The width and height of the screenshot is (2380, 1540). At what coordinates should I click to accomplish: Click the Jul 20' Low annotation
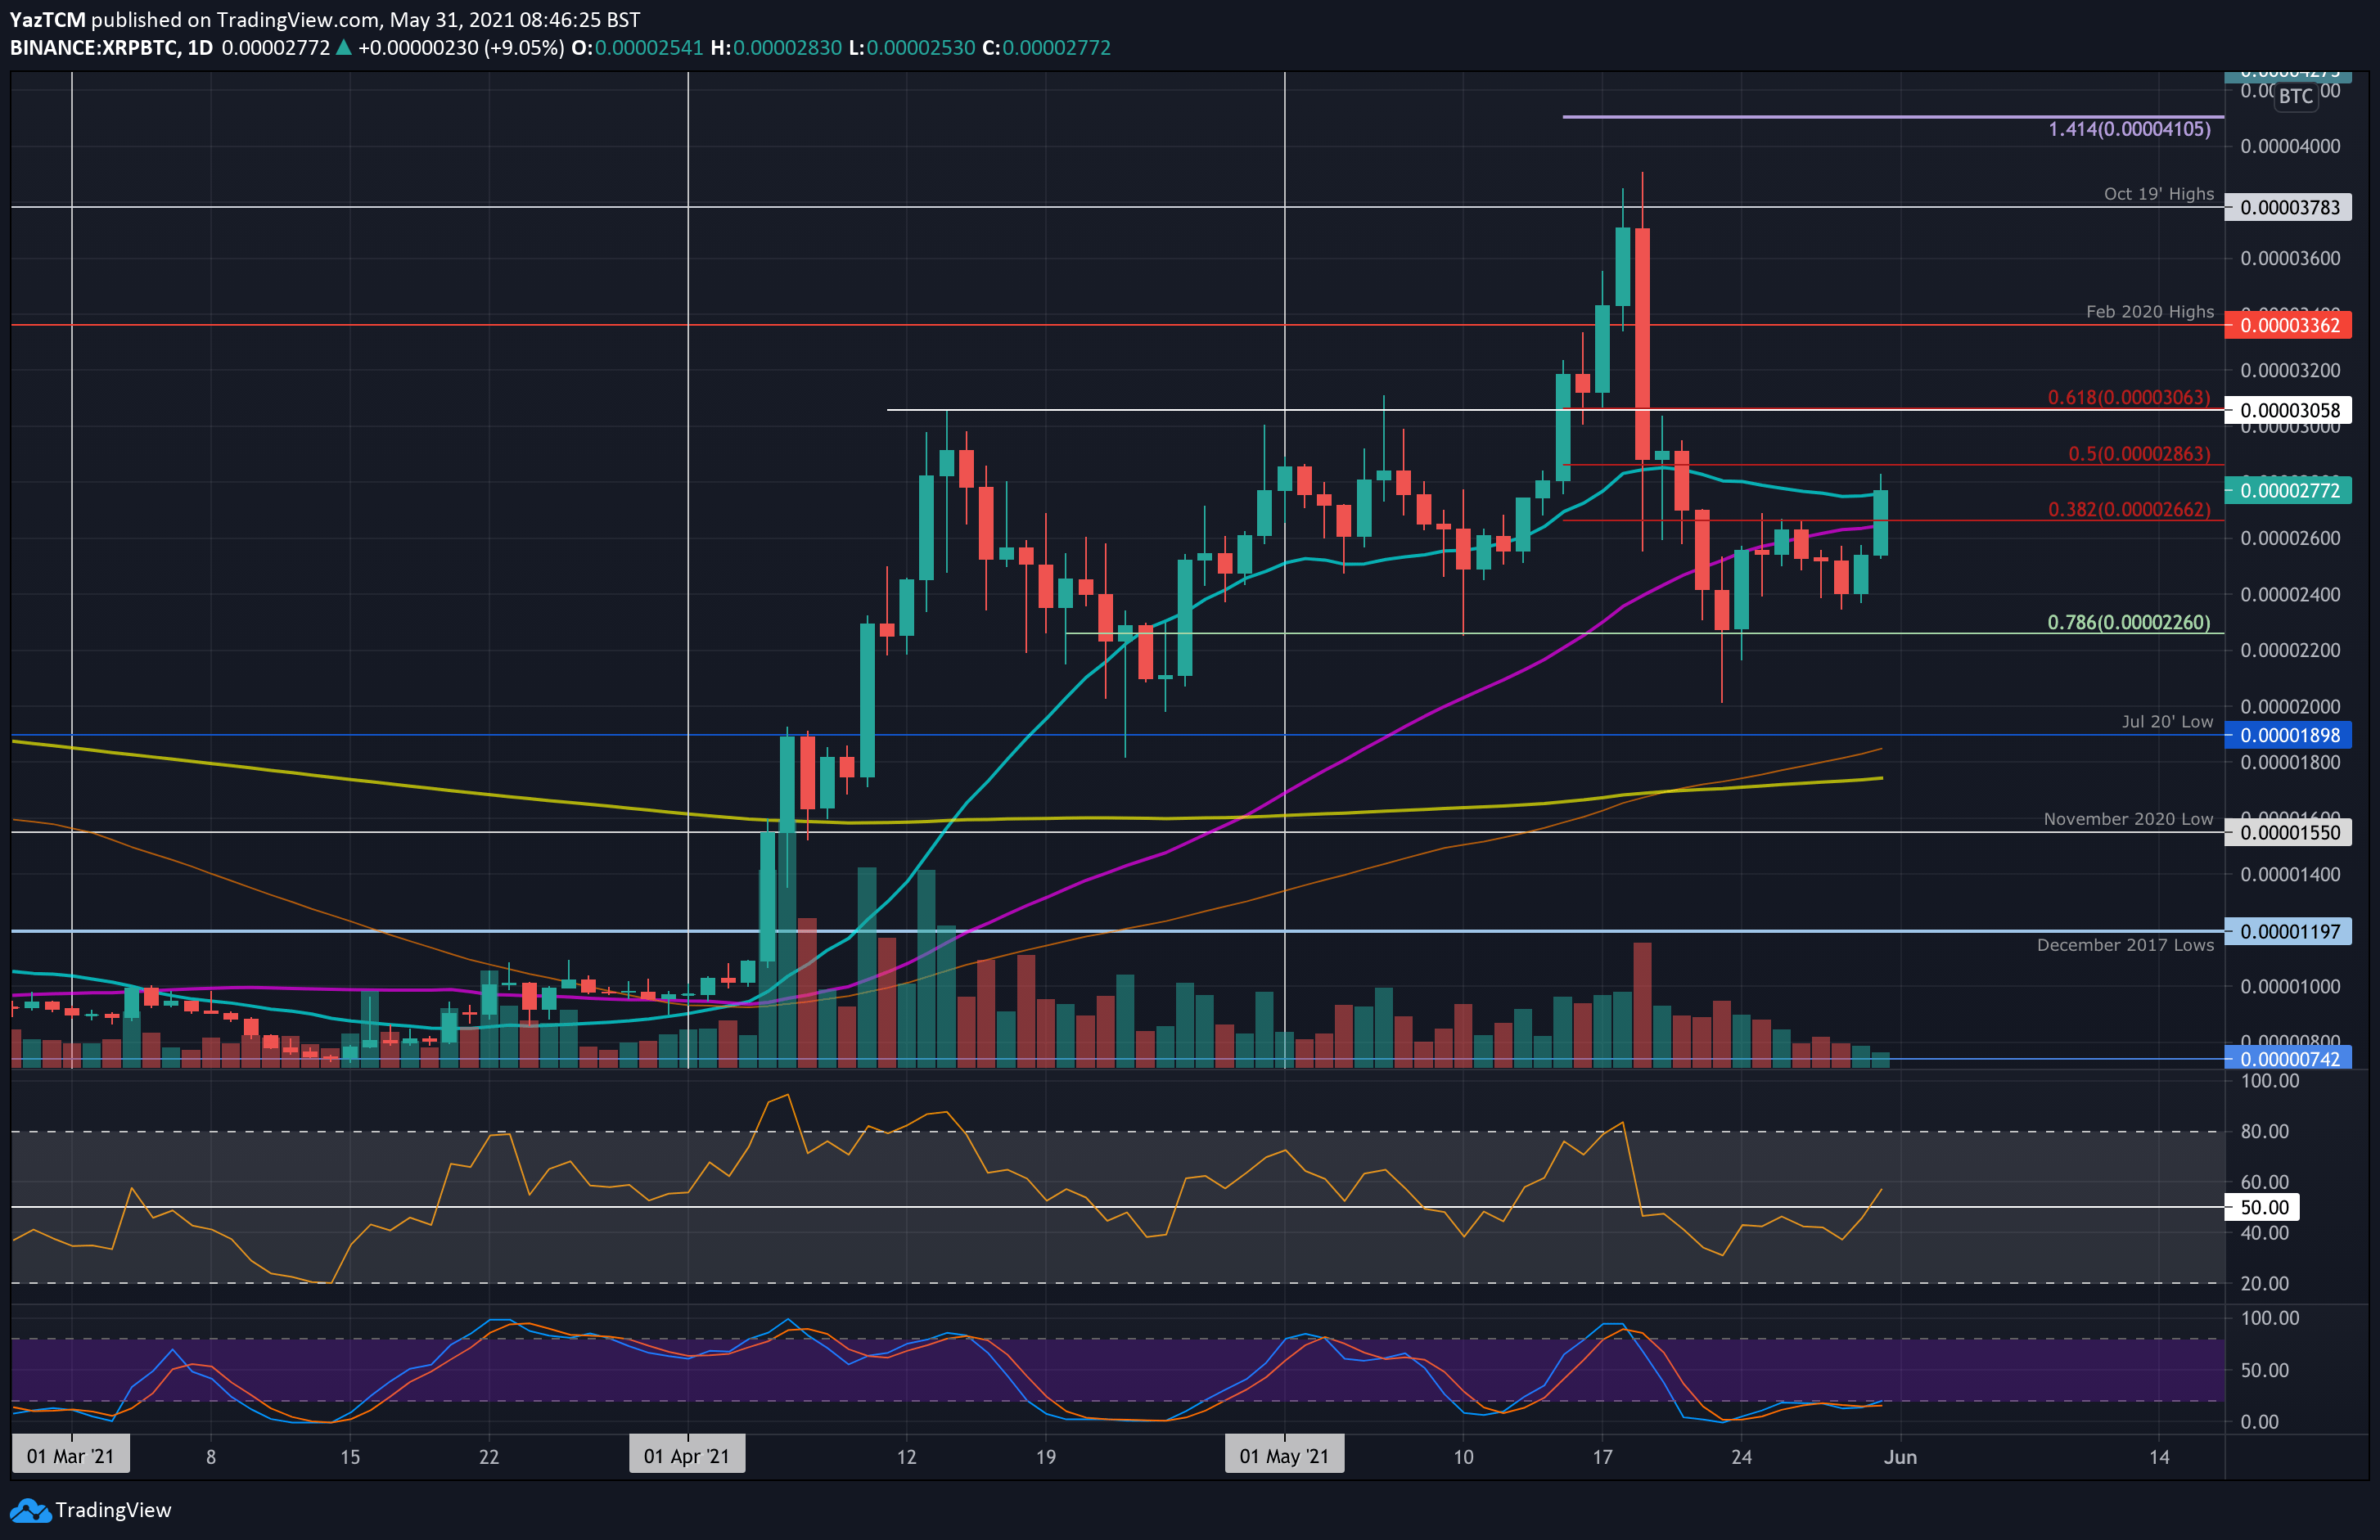(x=2167, y=722)
